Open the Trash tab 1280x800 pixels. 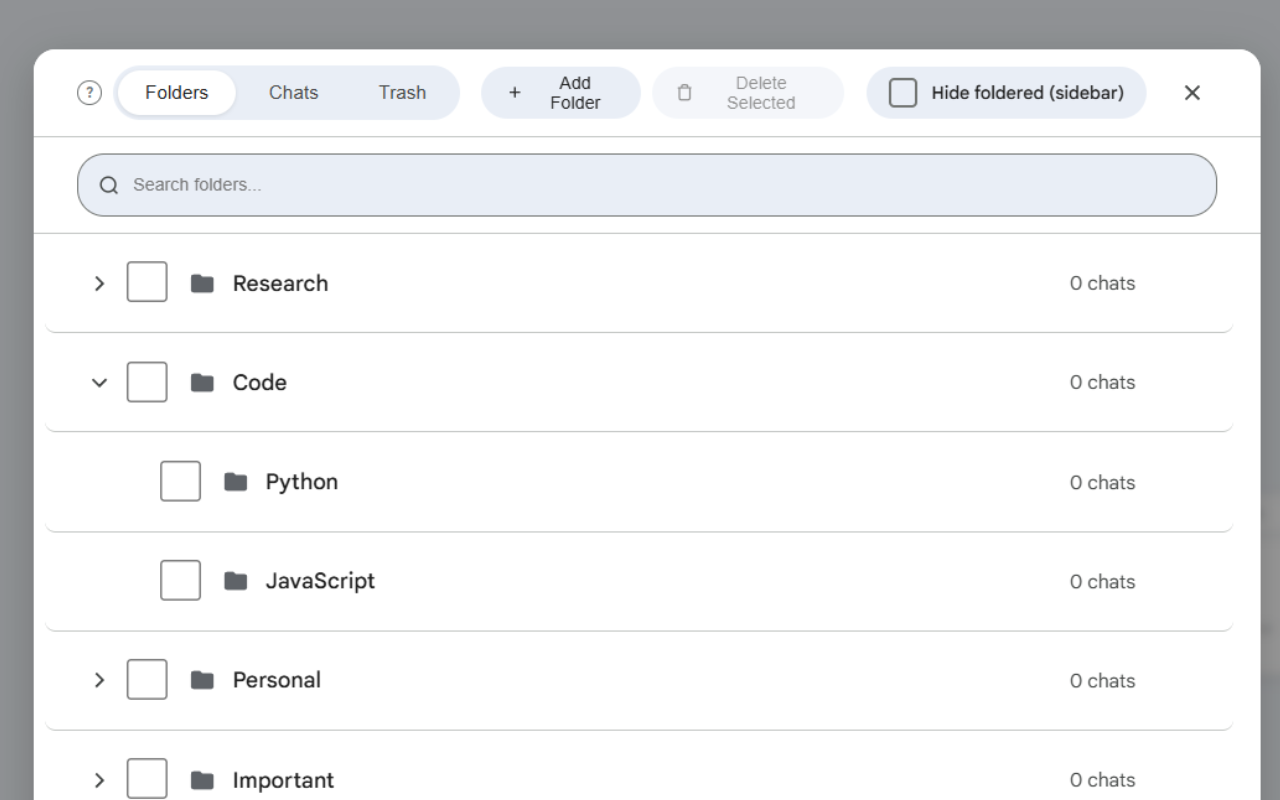402,93
